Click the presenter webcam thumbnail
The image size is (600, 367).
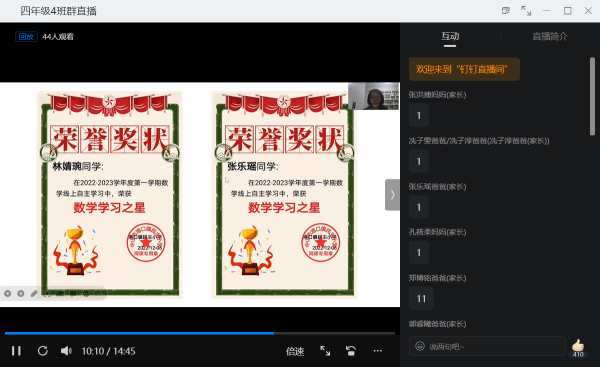(x=373, y=96)
